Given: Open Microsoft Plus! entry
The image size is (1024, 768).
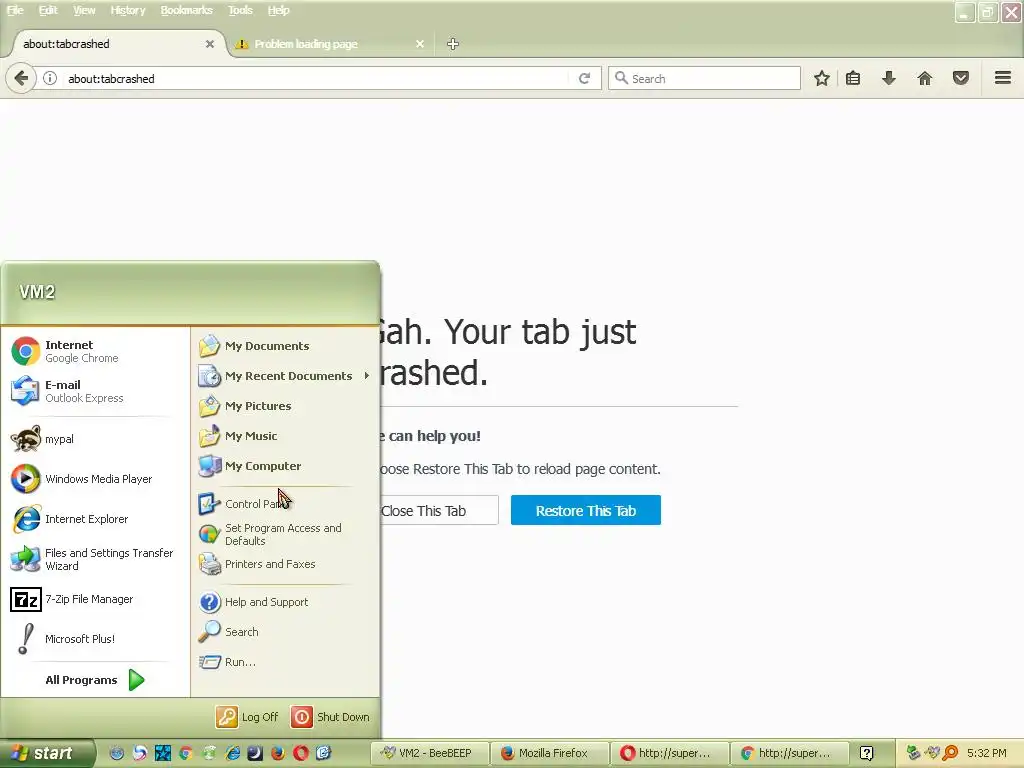Looking at the screenshot, I should 95,639.
